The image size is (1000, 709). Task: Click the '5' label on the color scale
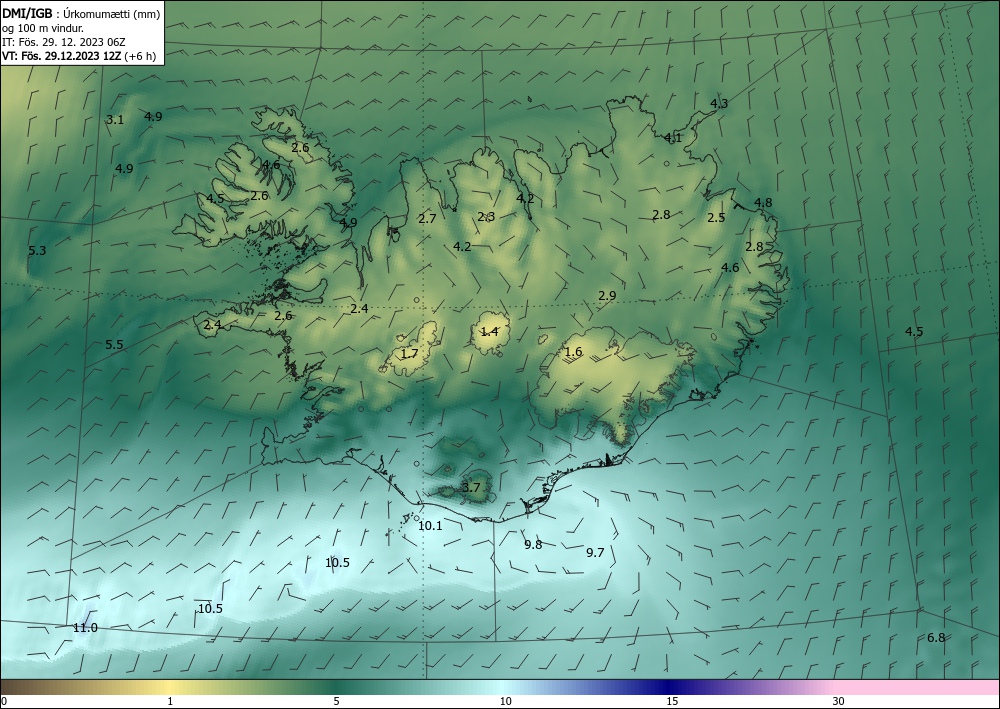point(336,702)
